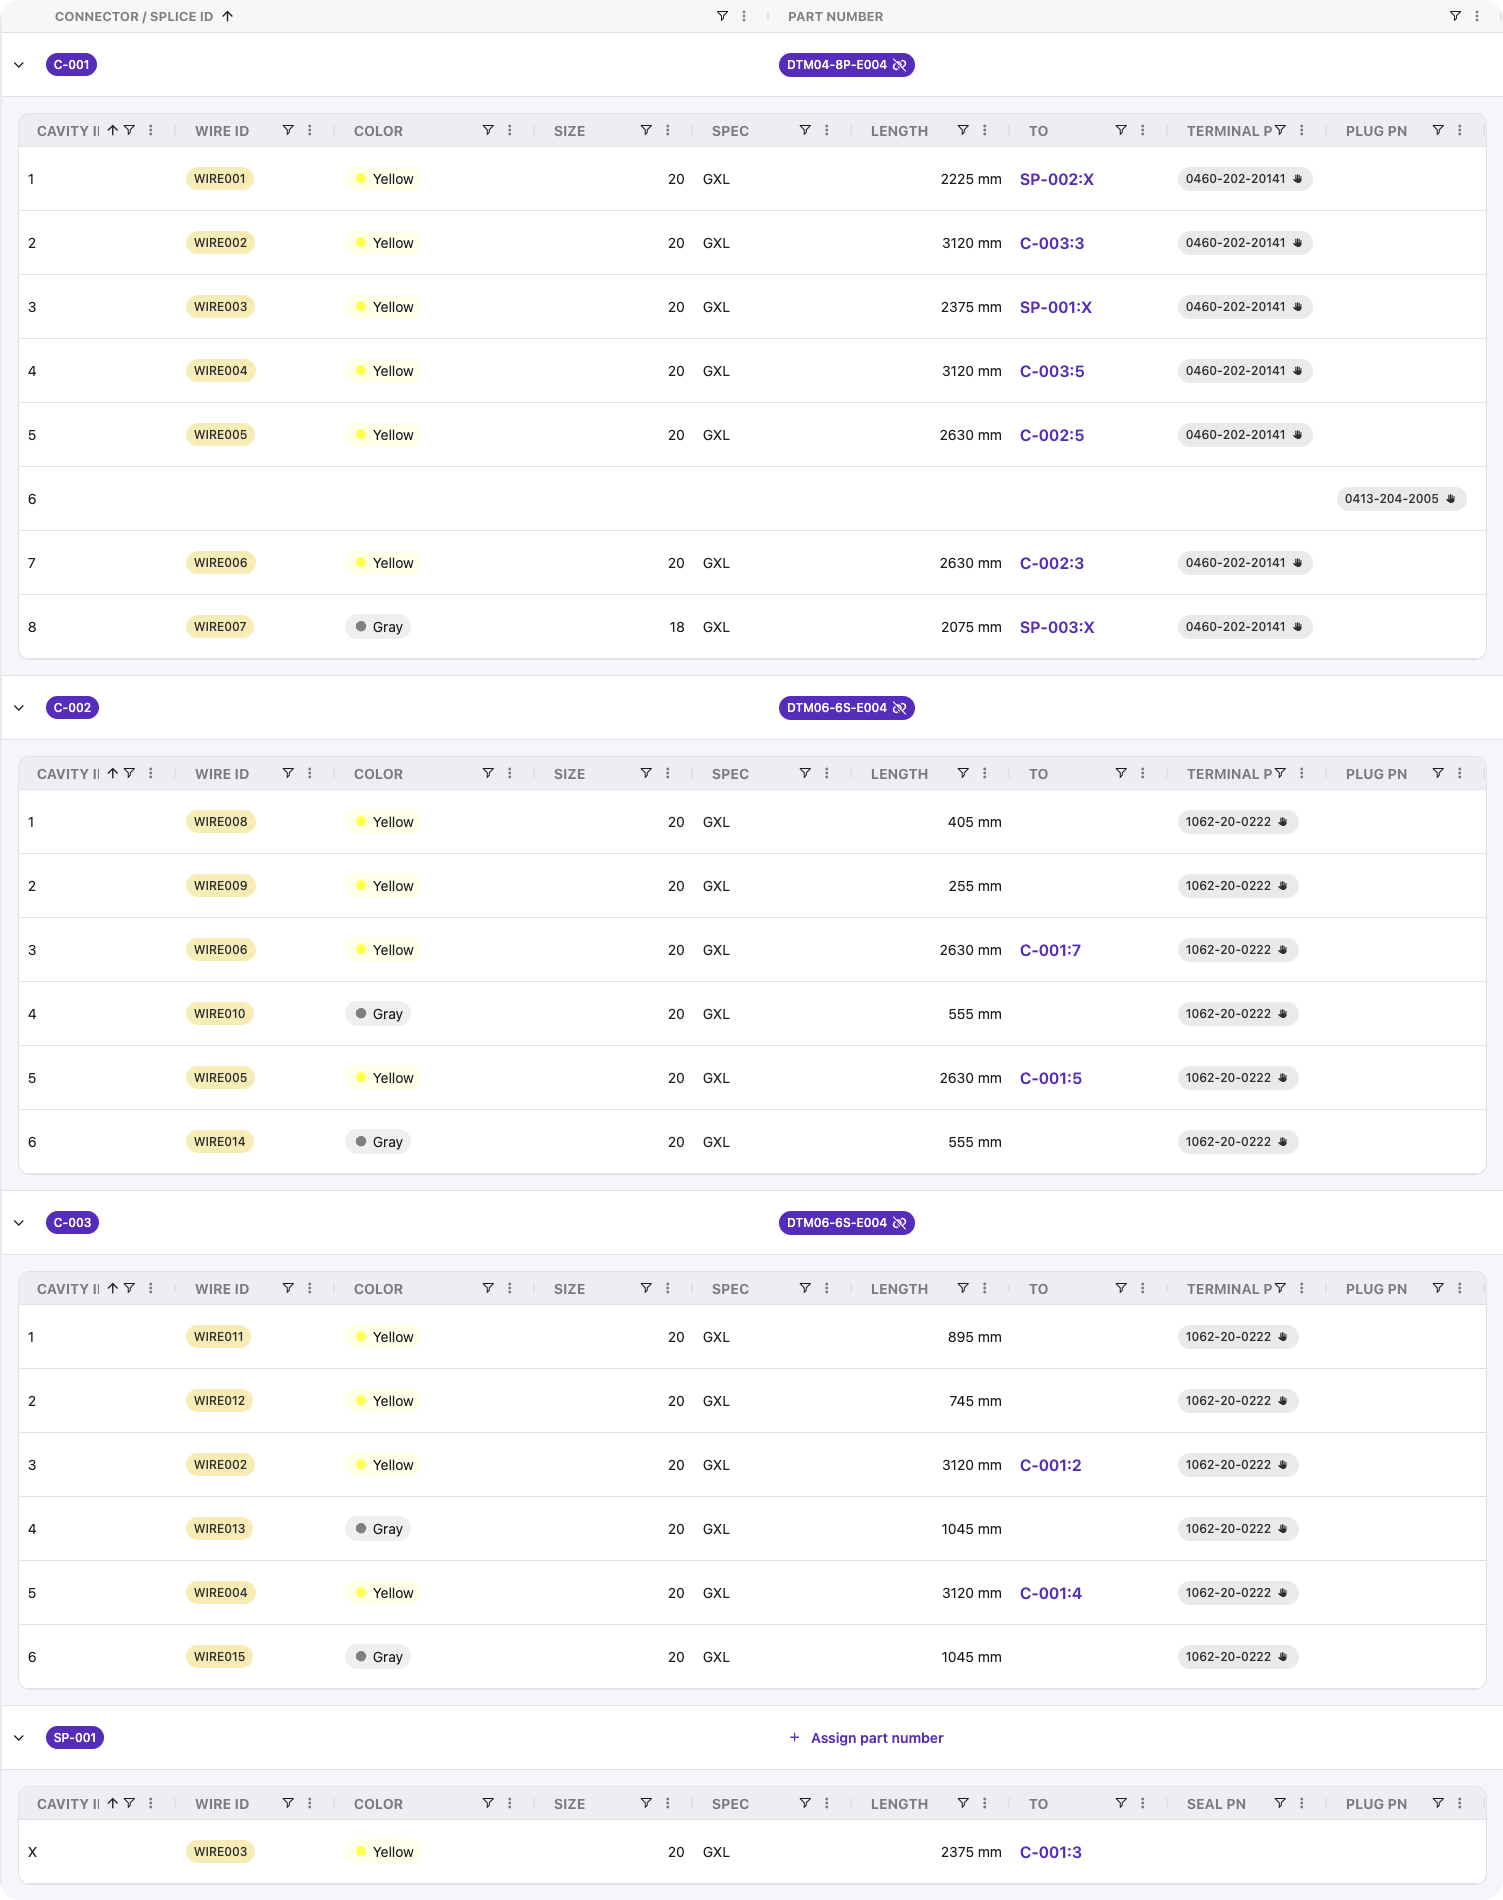The image size is (1503, 1900).
Task: Open plug 0413-204-2005 chip icon
Action: coord(1451,499)
